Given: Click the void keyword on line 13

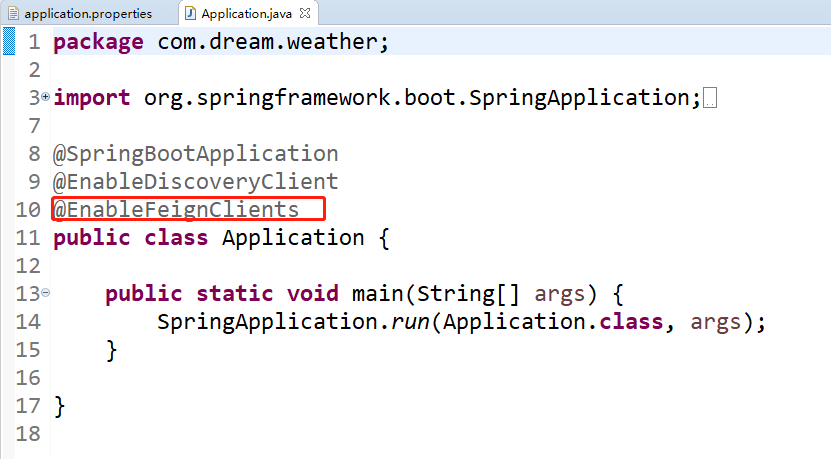Looking at the screenshot, I should click(313, 294).
